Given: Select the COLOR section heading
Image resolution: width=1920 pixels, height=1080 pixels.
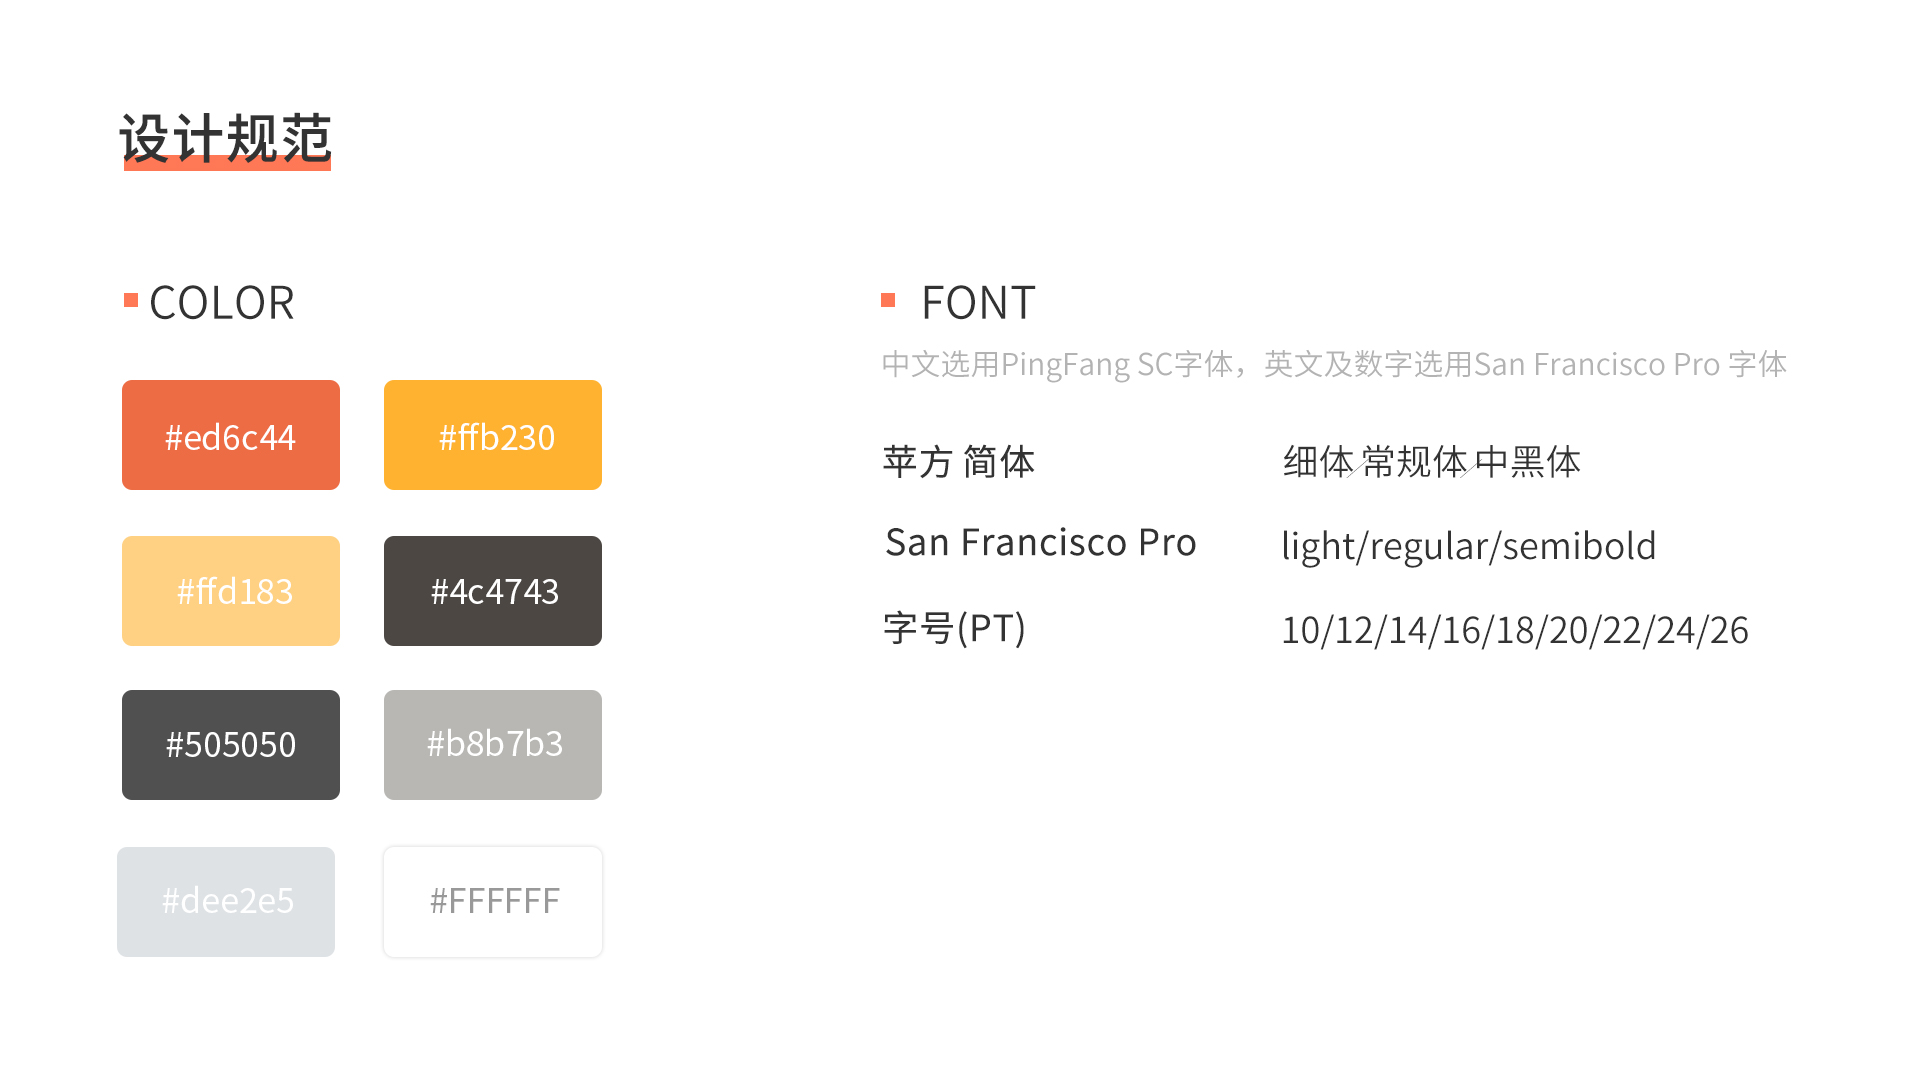Looking at the screenshot, I should [222, 303].
